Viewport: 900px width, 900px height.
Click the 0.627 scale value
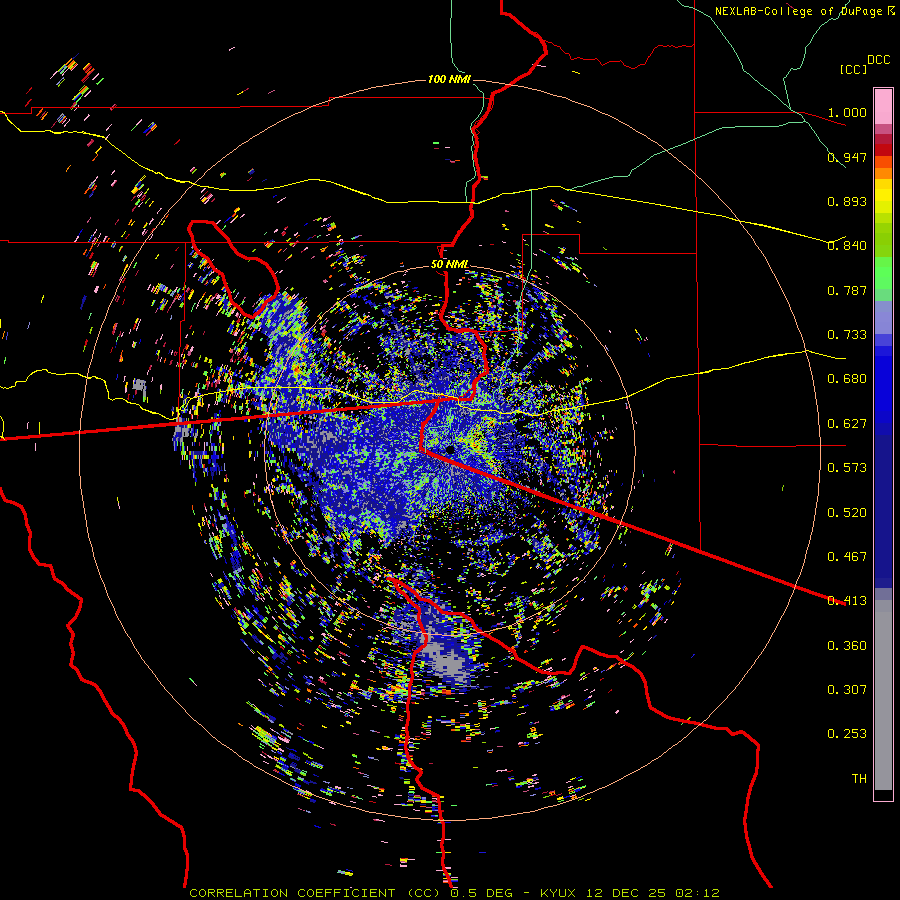(847, 424)
